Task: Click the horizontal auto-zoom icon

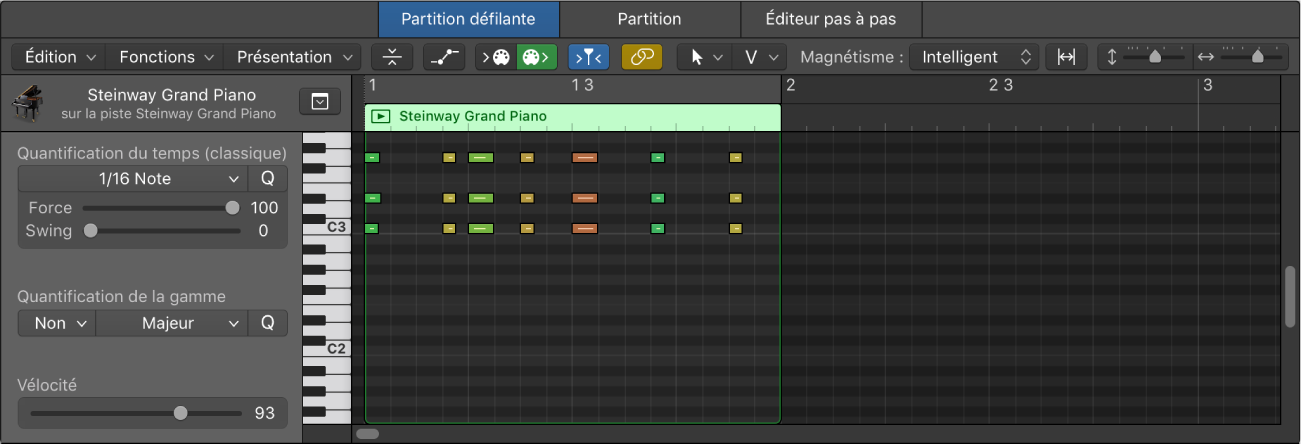Action: (1067, 57)
